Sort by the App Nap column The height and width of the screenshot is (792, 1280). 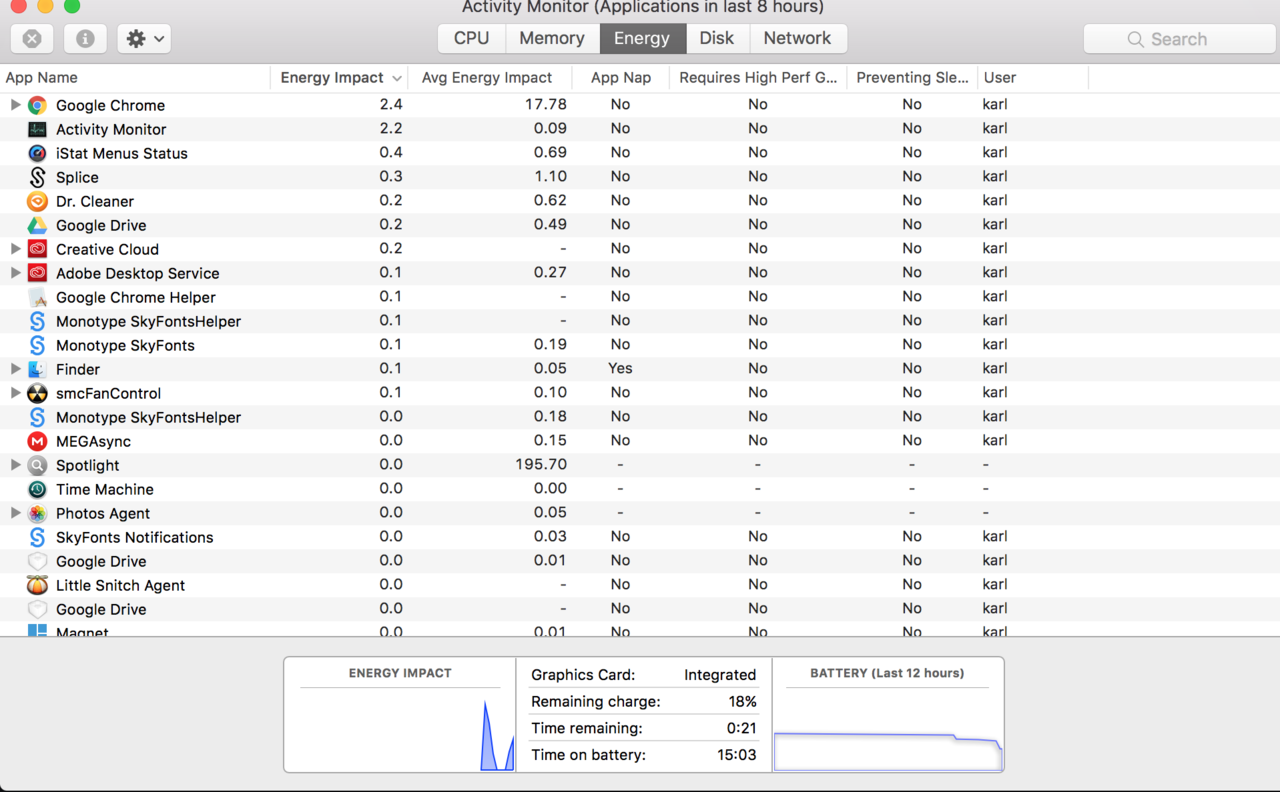coord(621,78)
